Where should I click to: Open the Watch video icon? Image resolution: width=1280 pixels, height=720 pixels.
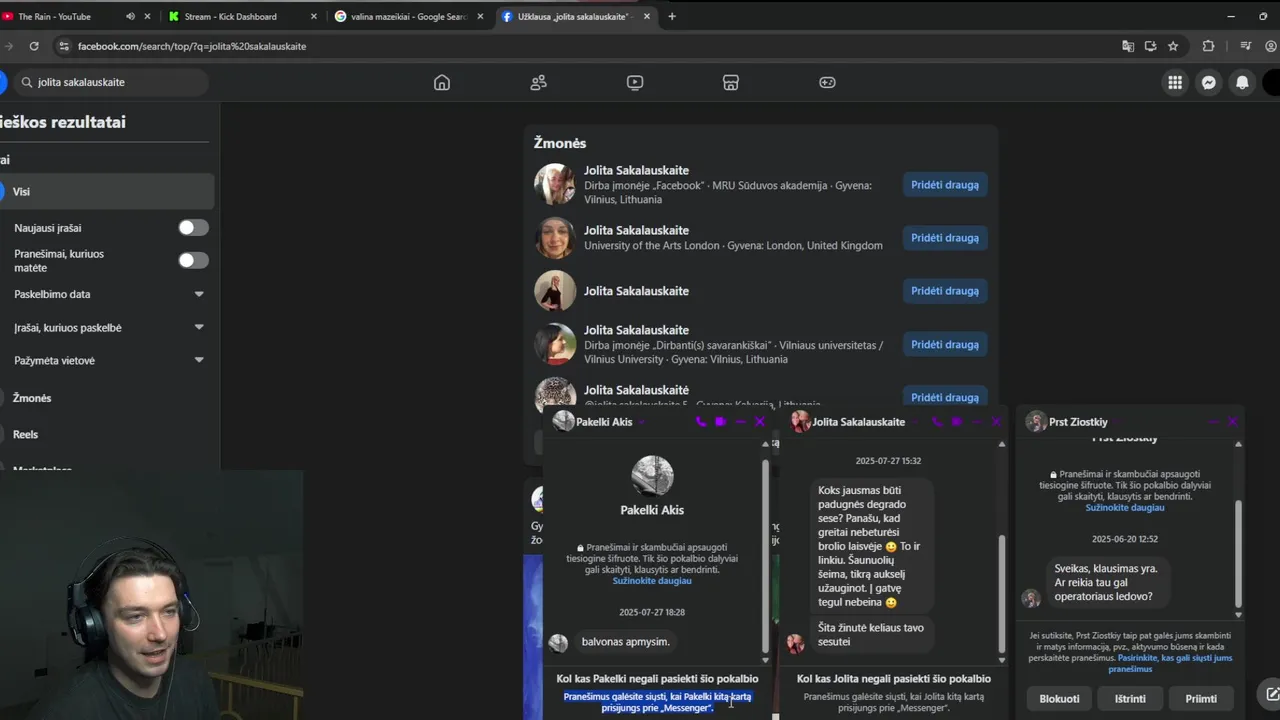pyautogui.click(x=635, y=83)
